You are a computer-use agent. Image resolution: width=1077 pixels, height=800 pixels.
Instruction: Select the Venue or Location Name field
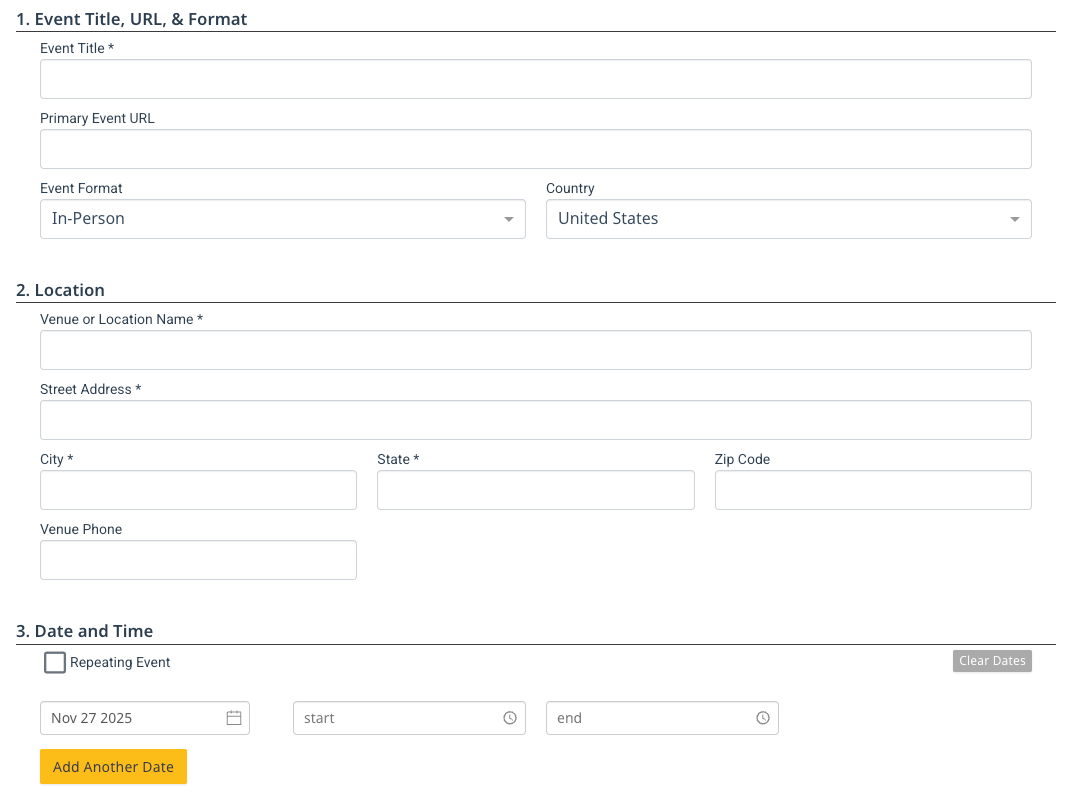click(x=535, y=350)
